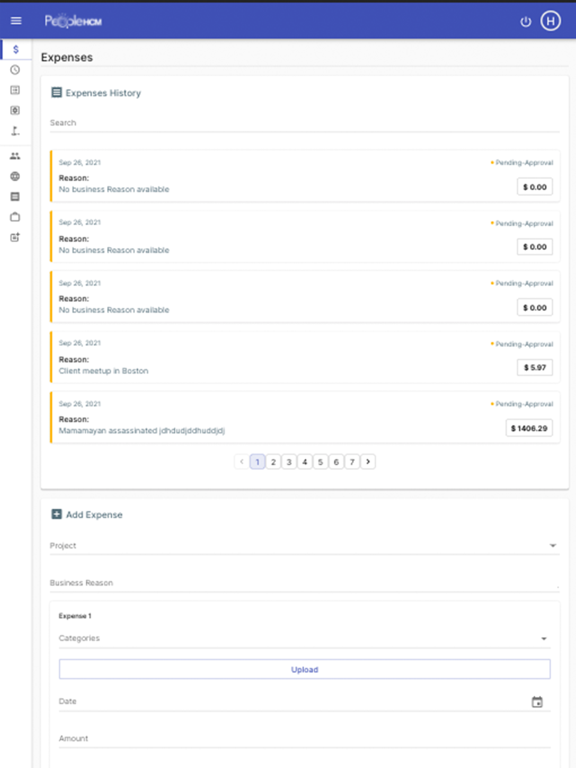The height and width of the screenshot is (768, 576).
Task: Open the Date calendar picker icon
Action: [x=537, y=702]
